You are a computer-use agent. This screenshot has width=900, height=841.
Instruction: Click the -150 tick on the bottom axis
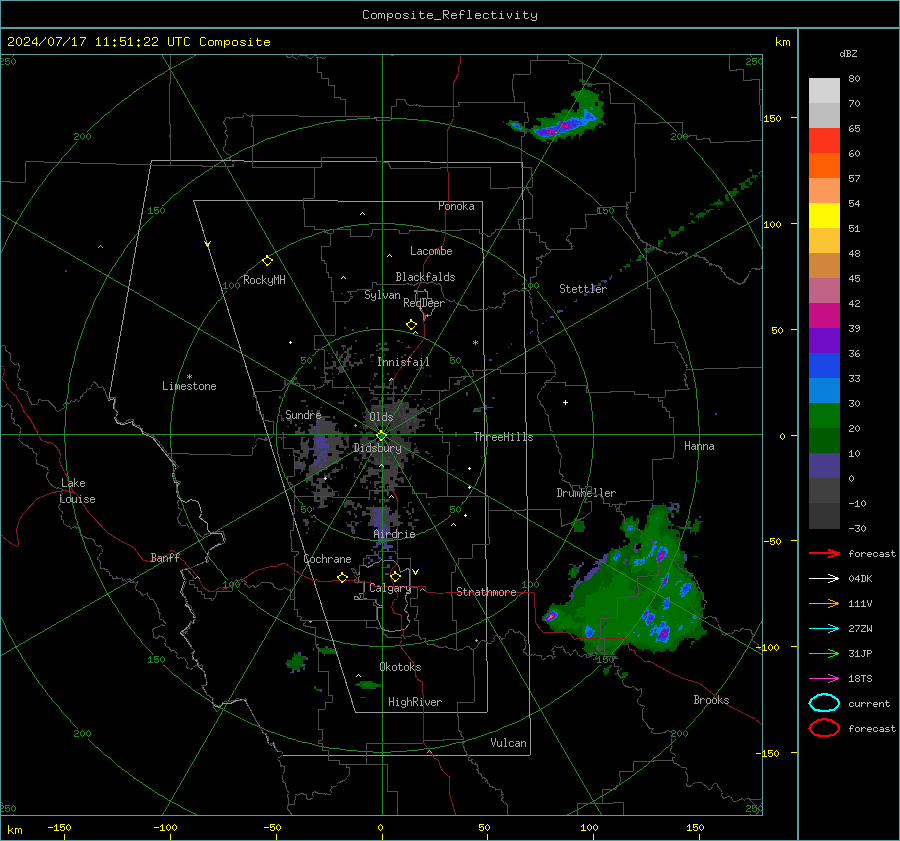(59, 827)
